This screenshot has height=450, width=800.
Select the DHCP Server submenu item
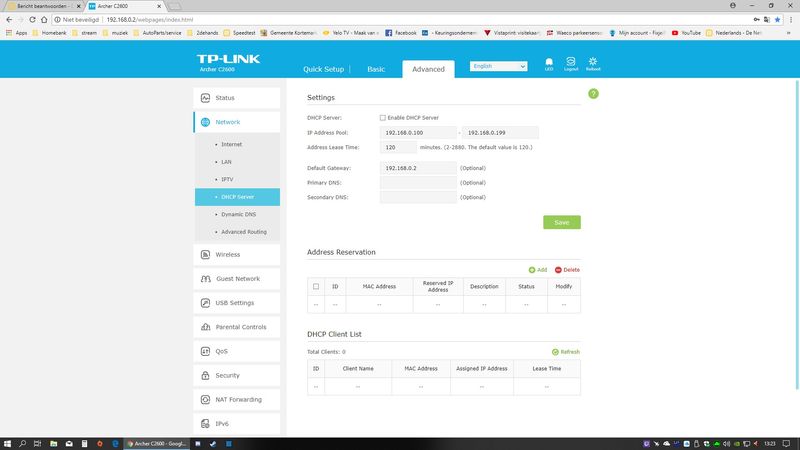point(237,197)
